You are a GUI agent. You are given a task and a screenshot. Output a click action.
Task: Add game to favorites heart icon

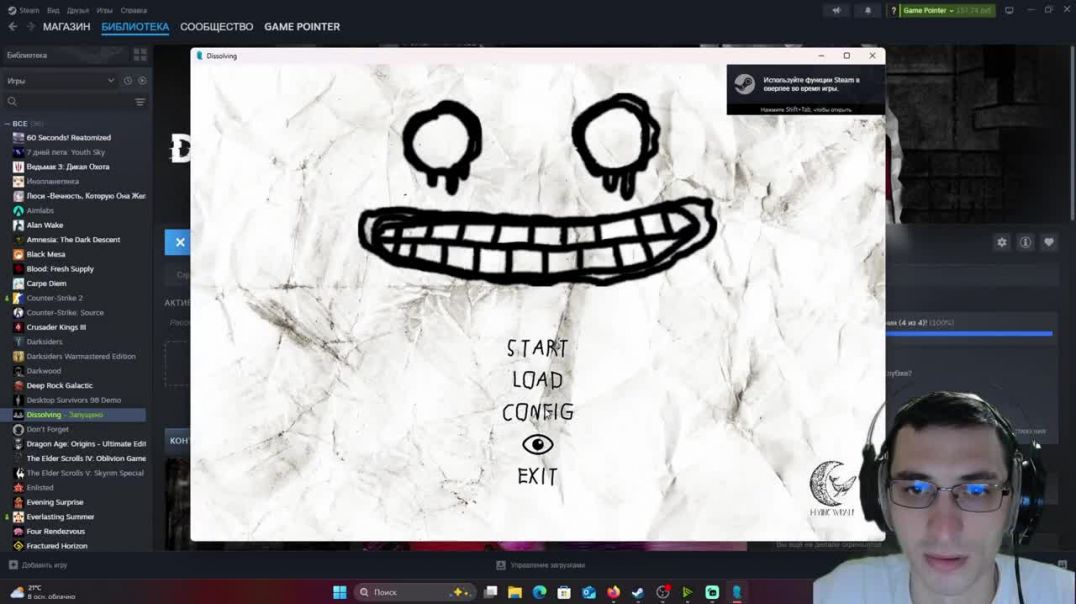(1049, 242)
